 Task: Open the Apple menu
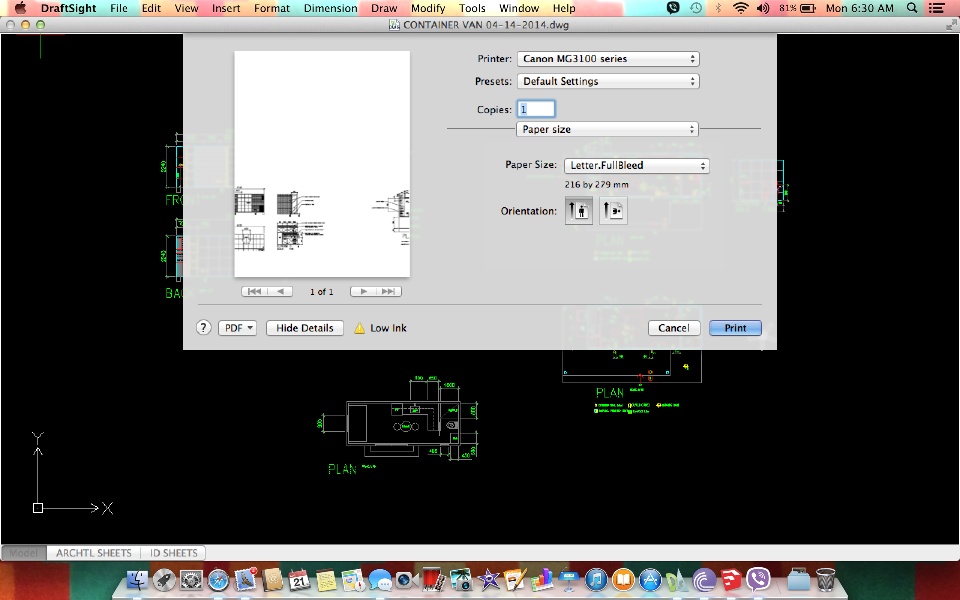(x=20, y=8)
